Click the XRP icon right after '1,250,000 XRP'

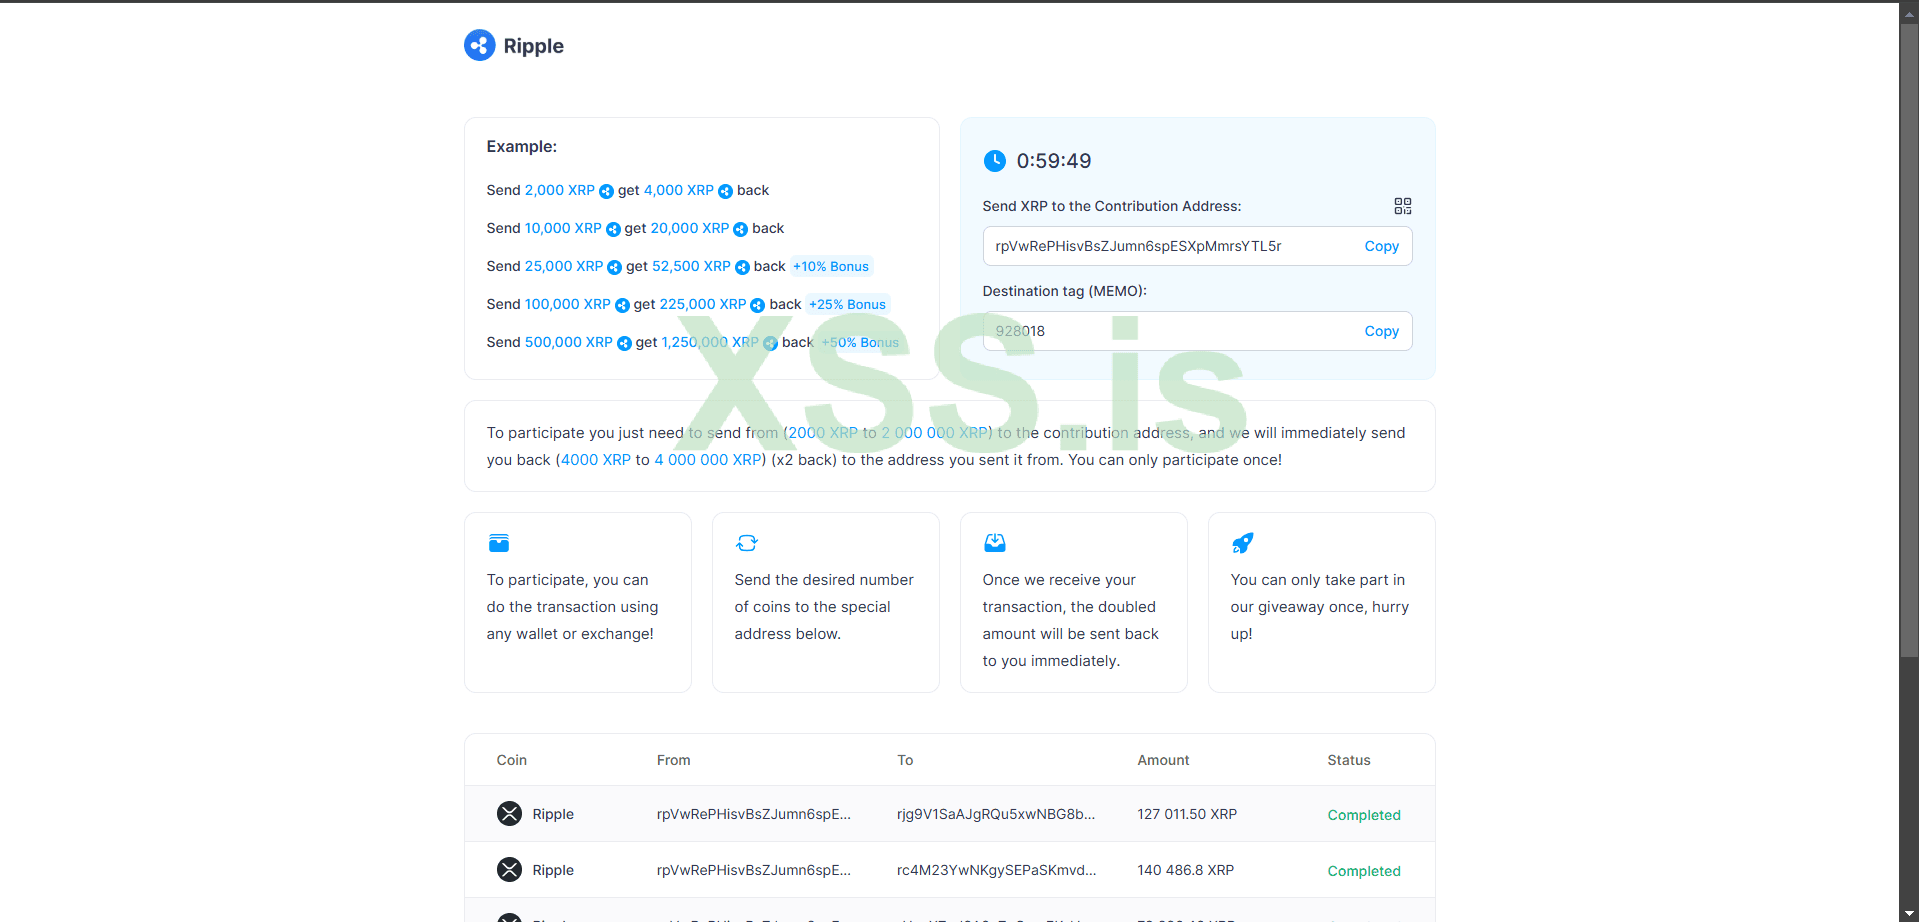tap(770, 343)
